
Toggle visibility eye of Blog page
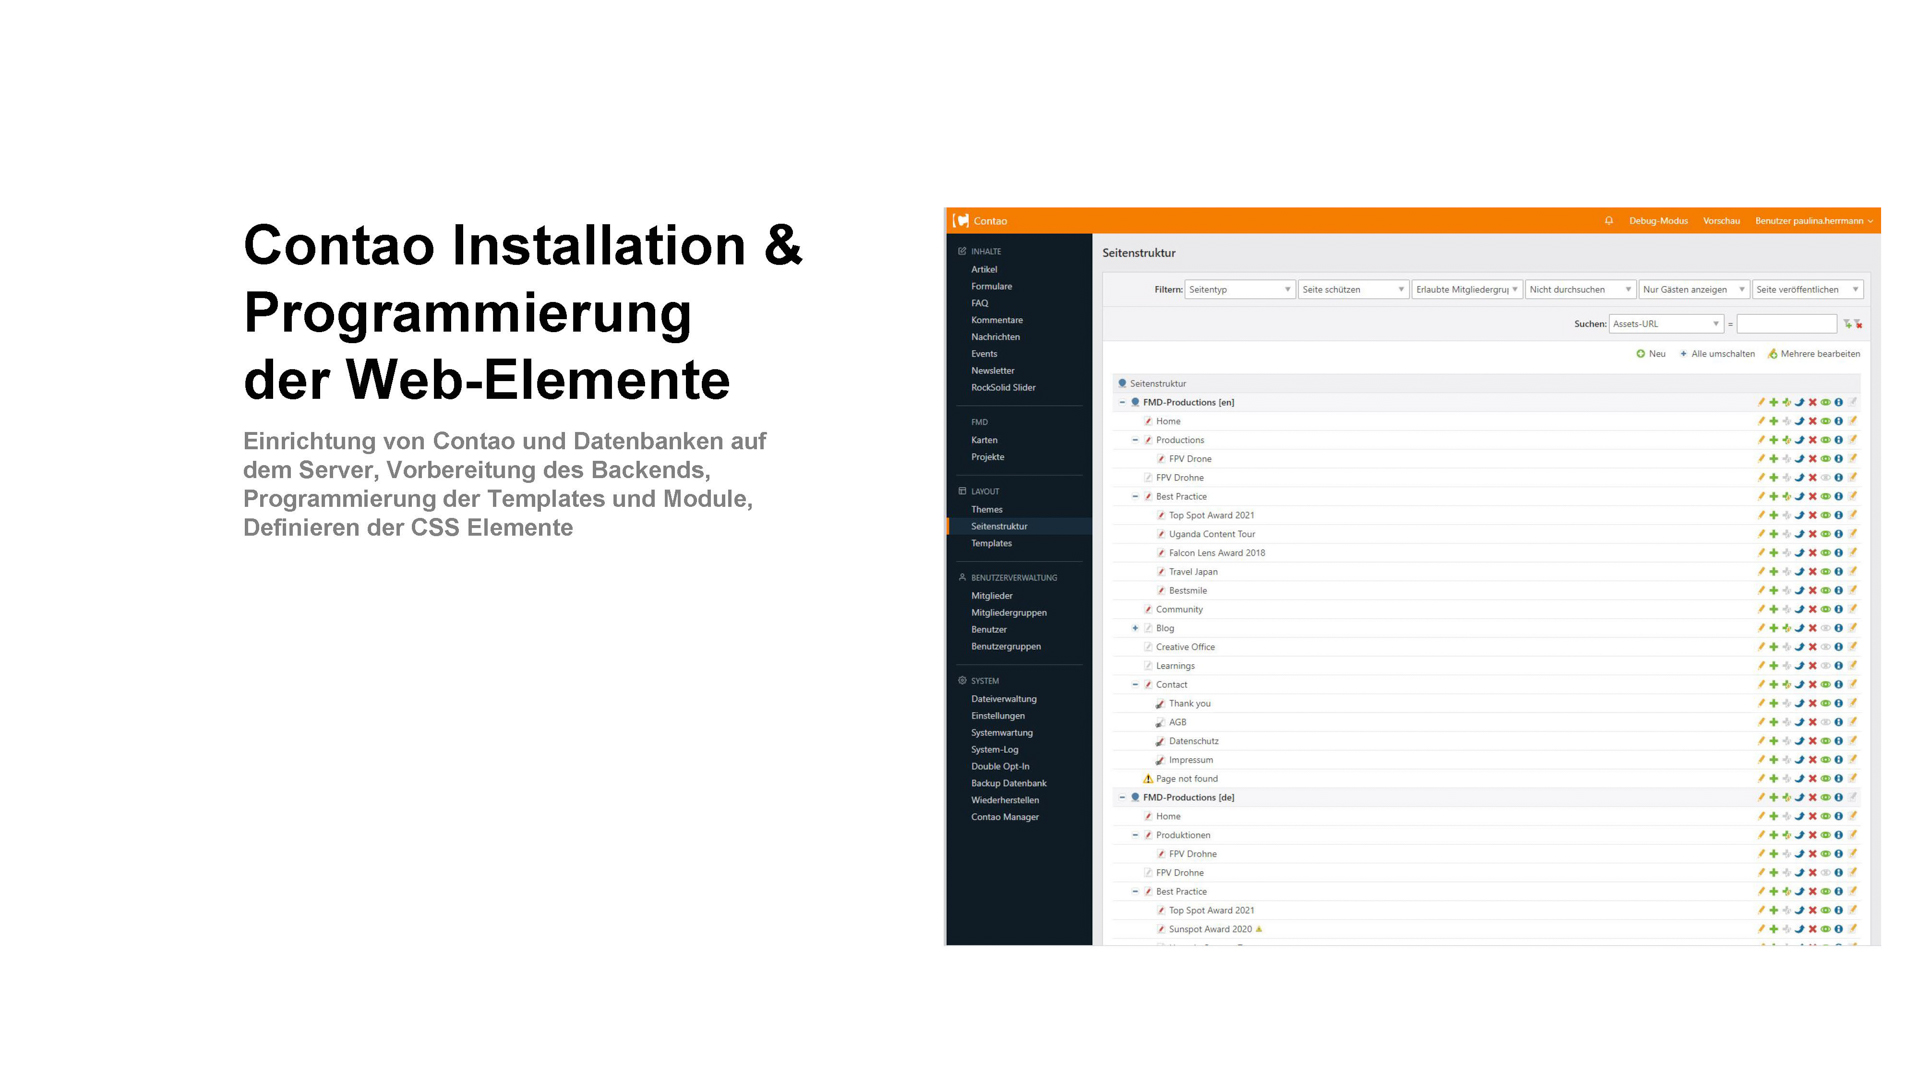1825,629
